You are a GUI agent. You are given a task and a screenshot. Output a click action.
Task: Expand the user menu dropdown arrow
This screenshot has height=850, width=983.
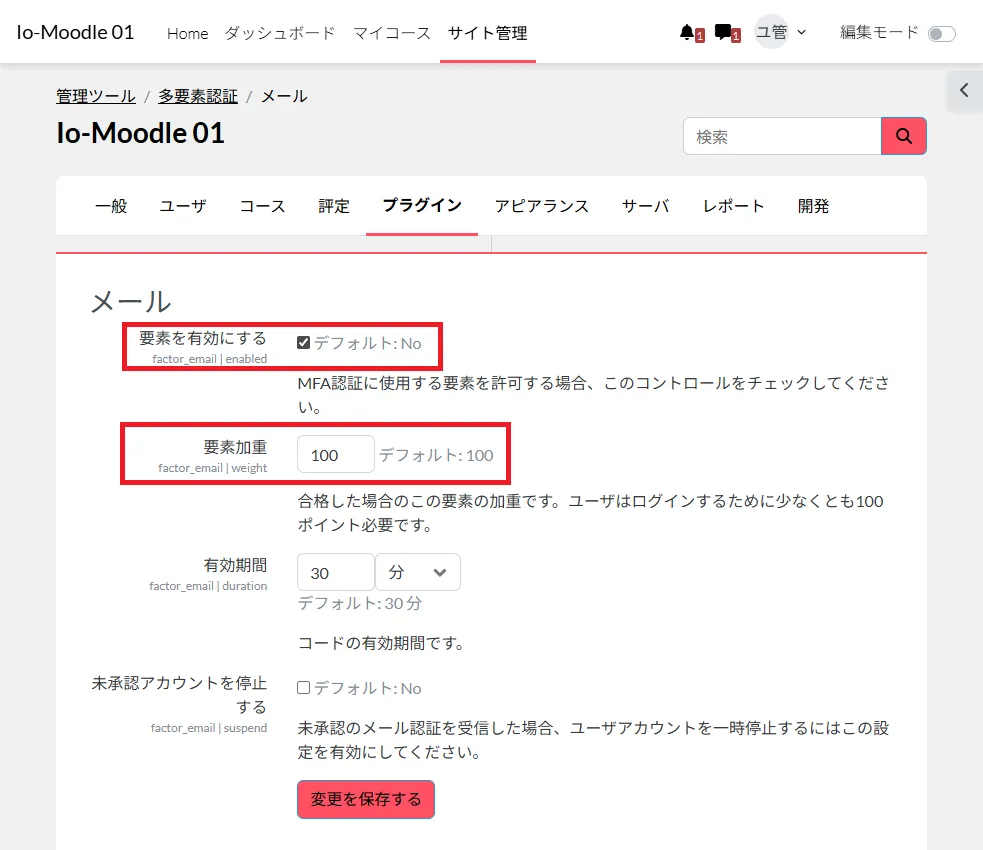pos(801,33)
